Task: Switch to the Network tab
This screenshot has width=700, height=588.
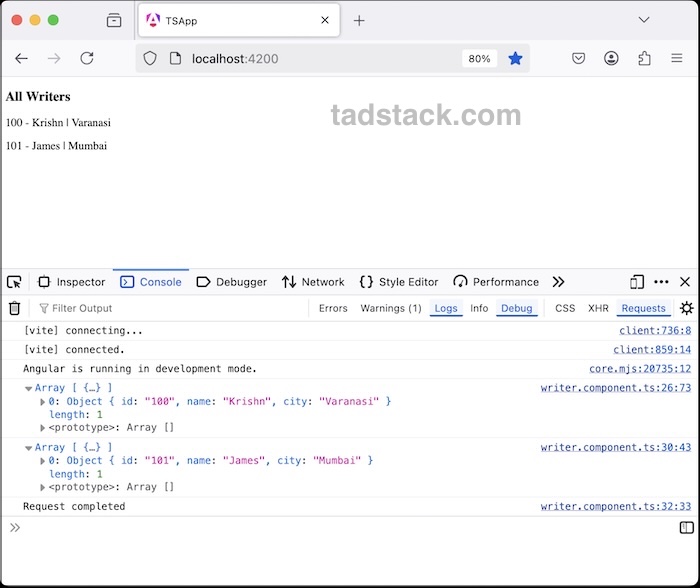Action: point(313,282)
